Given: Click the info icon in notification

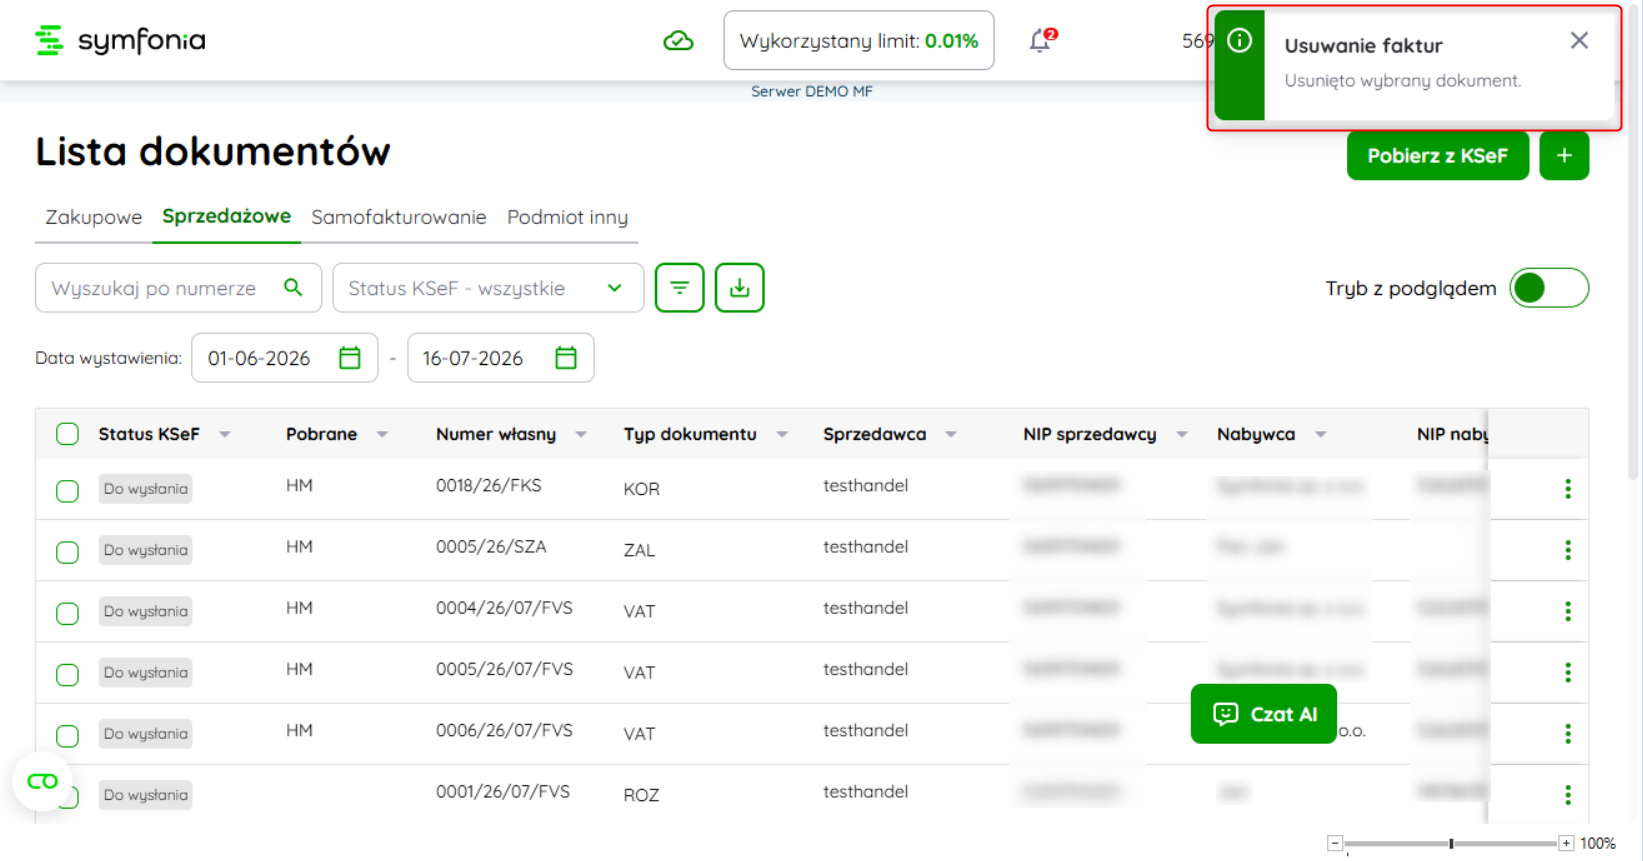Looking at the screenshot, I should (1239, 40).
